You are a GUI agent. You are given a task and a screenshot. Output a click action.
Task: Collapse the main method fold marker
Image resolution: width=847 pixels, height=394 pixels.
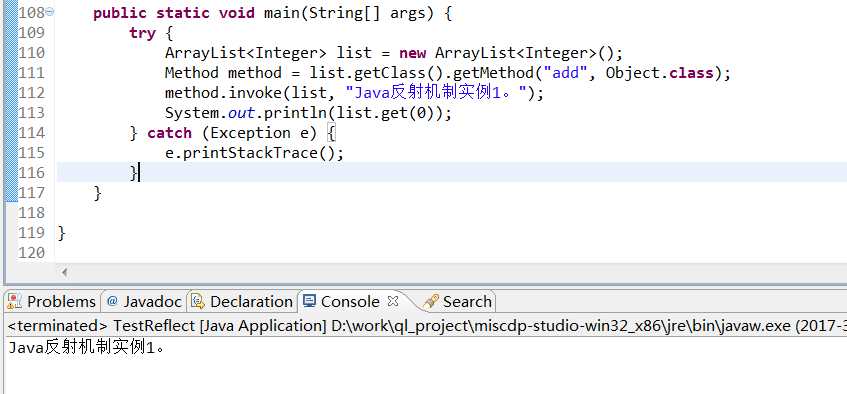coord(50,11)
